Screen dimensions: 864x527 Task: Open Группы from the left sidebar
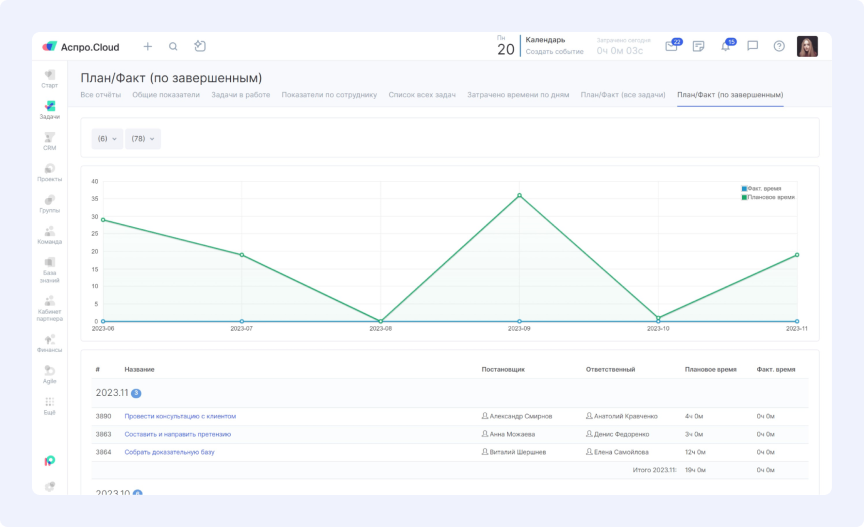50,203
